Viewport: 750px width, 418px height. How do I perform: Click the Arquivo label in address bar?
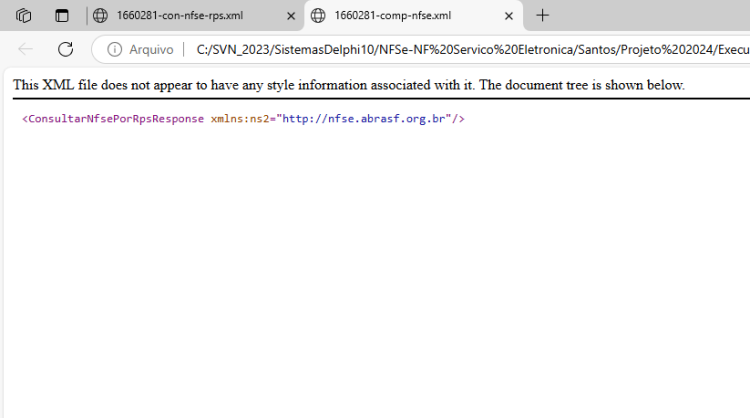click(151, 50)
